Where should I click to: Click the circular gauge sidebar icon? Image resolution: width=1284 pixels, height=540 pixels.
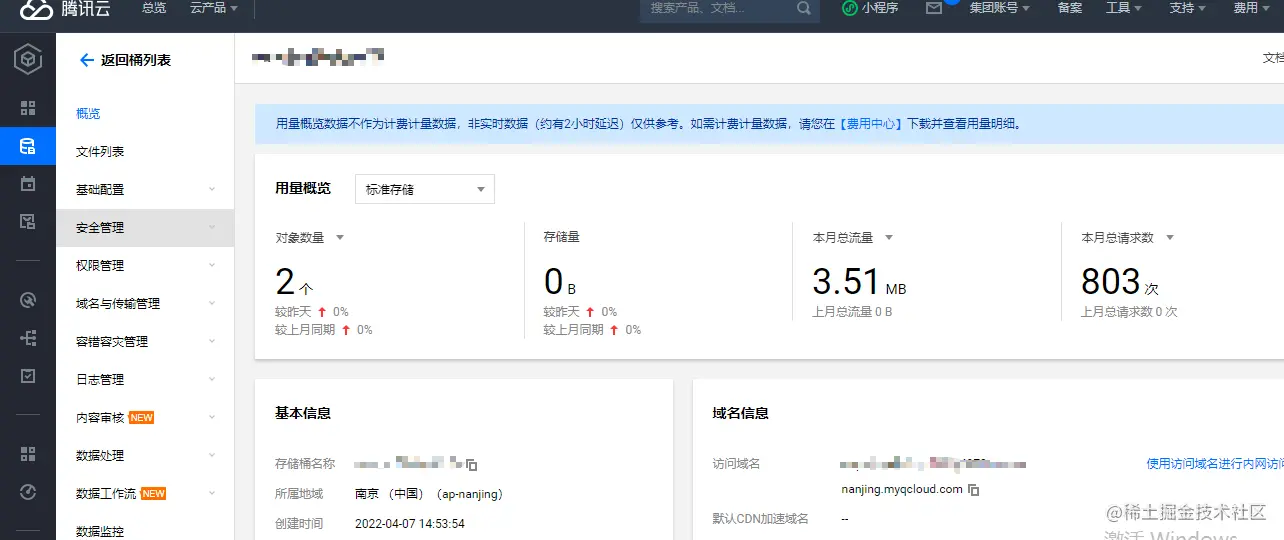pyautogui.click(x=28, y=300)
